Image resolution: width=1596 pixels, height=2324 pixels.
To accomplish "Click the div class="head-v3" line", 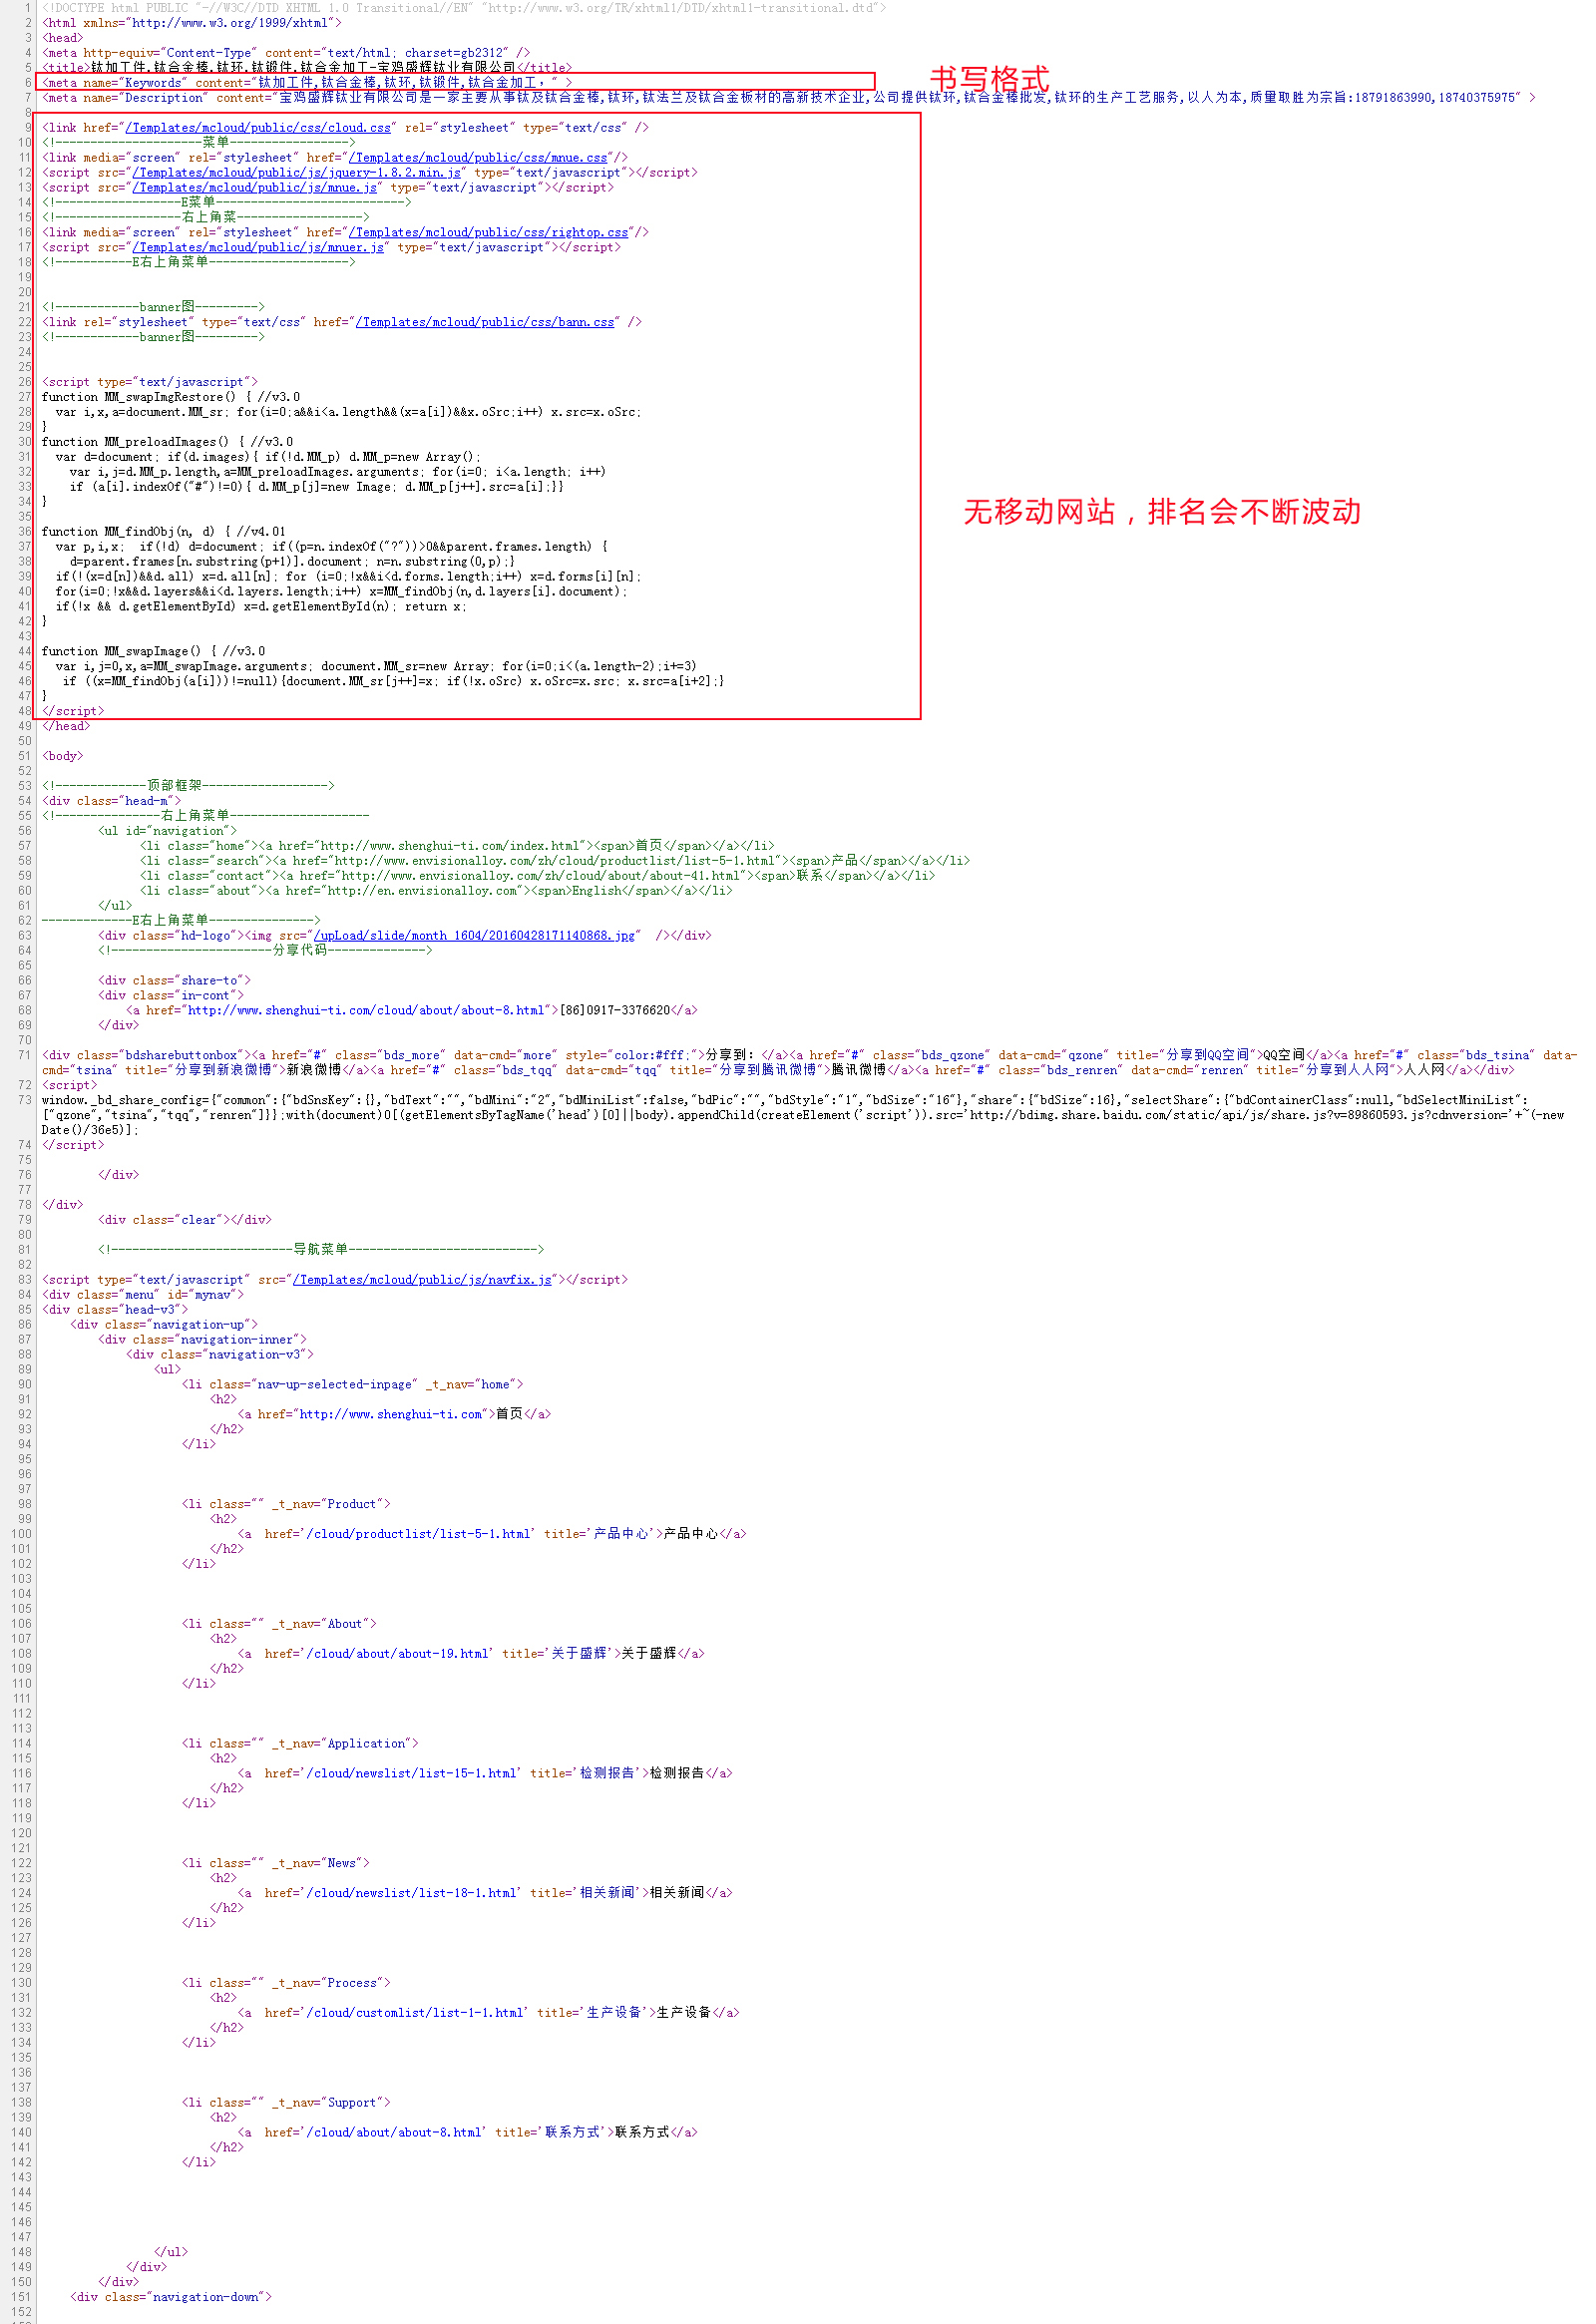I will pos(115,1310).
